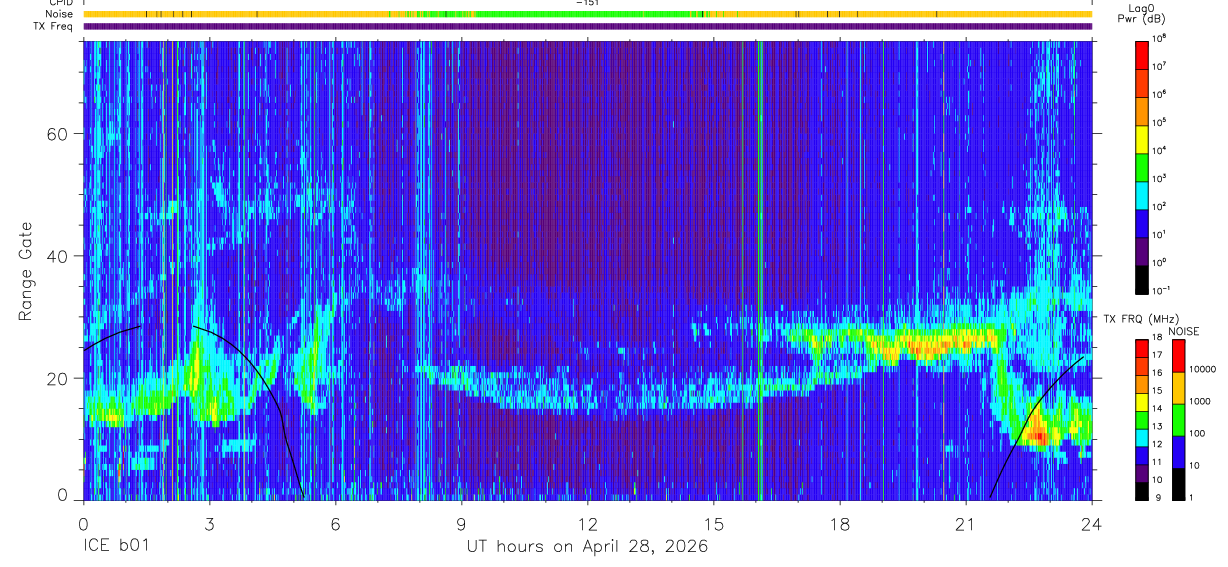The image size is (1228, 567).
Task: Click the '1' label below the NOISE scale
Action: 1190,497
